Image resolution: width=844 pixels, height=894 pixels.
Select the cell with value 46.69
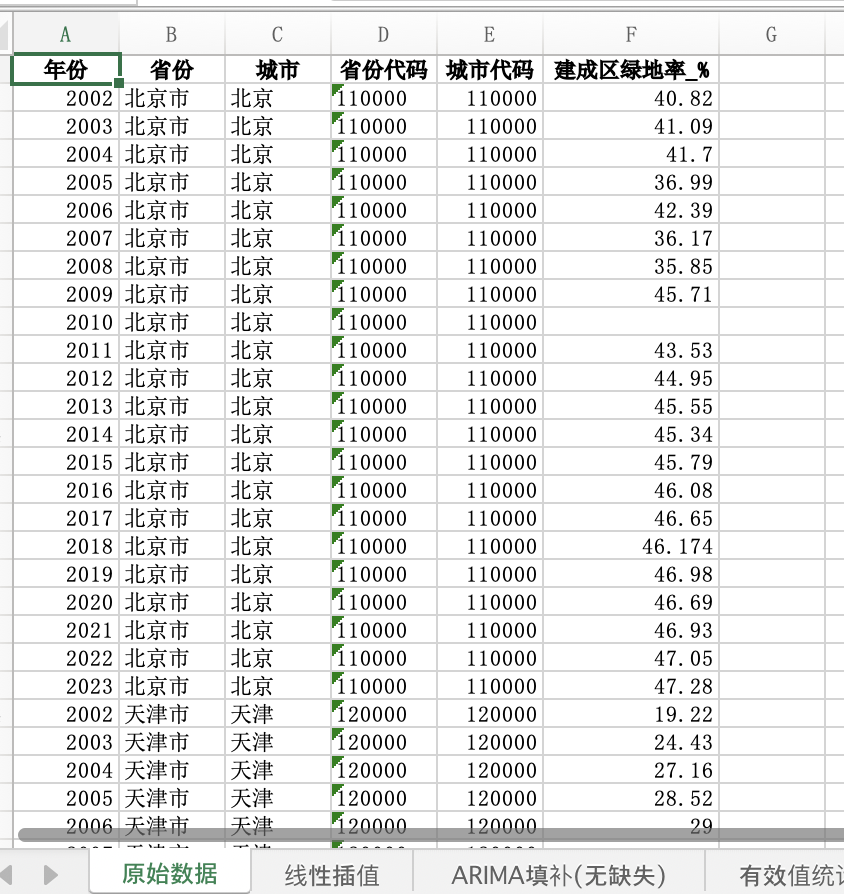631,602
